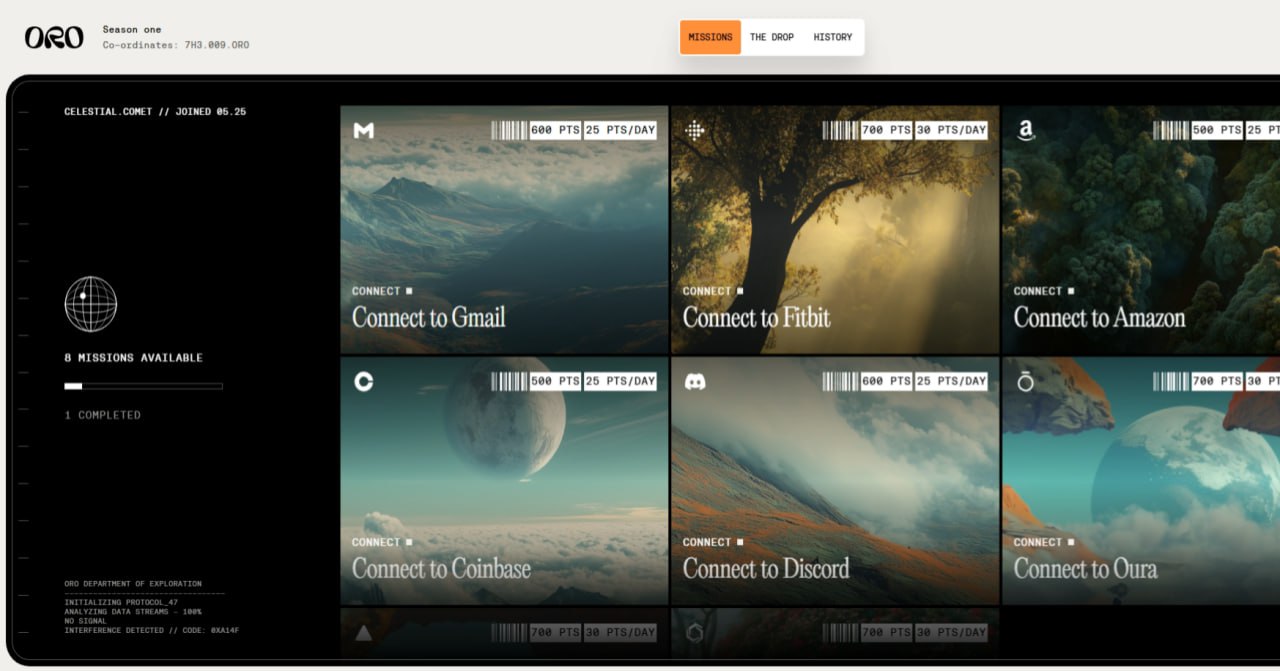This screenshot has width=1280, height=671.
Task: Click the Discord card 600 PTS badge
Action: (886, 381)
